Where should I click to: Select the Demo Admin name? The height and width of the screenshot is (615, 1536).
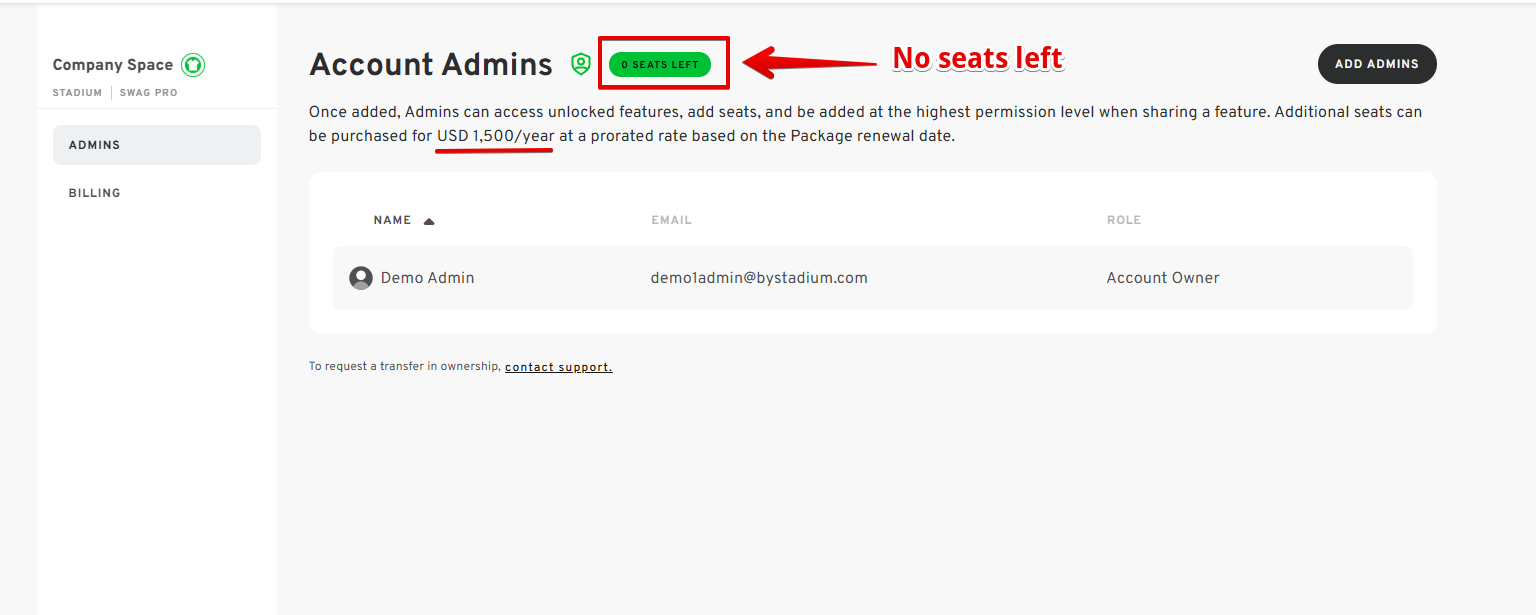tap(427, 278)
